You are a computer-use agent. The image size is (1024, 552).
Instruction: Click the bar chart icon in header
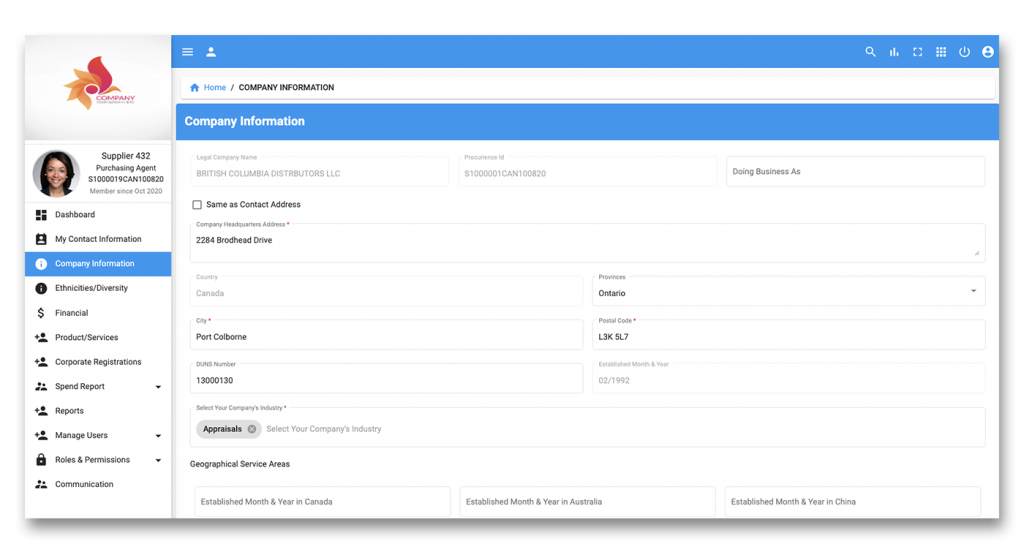click(894, 52)
